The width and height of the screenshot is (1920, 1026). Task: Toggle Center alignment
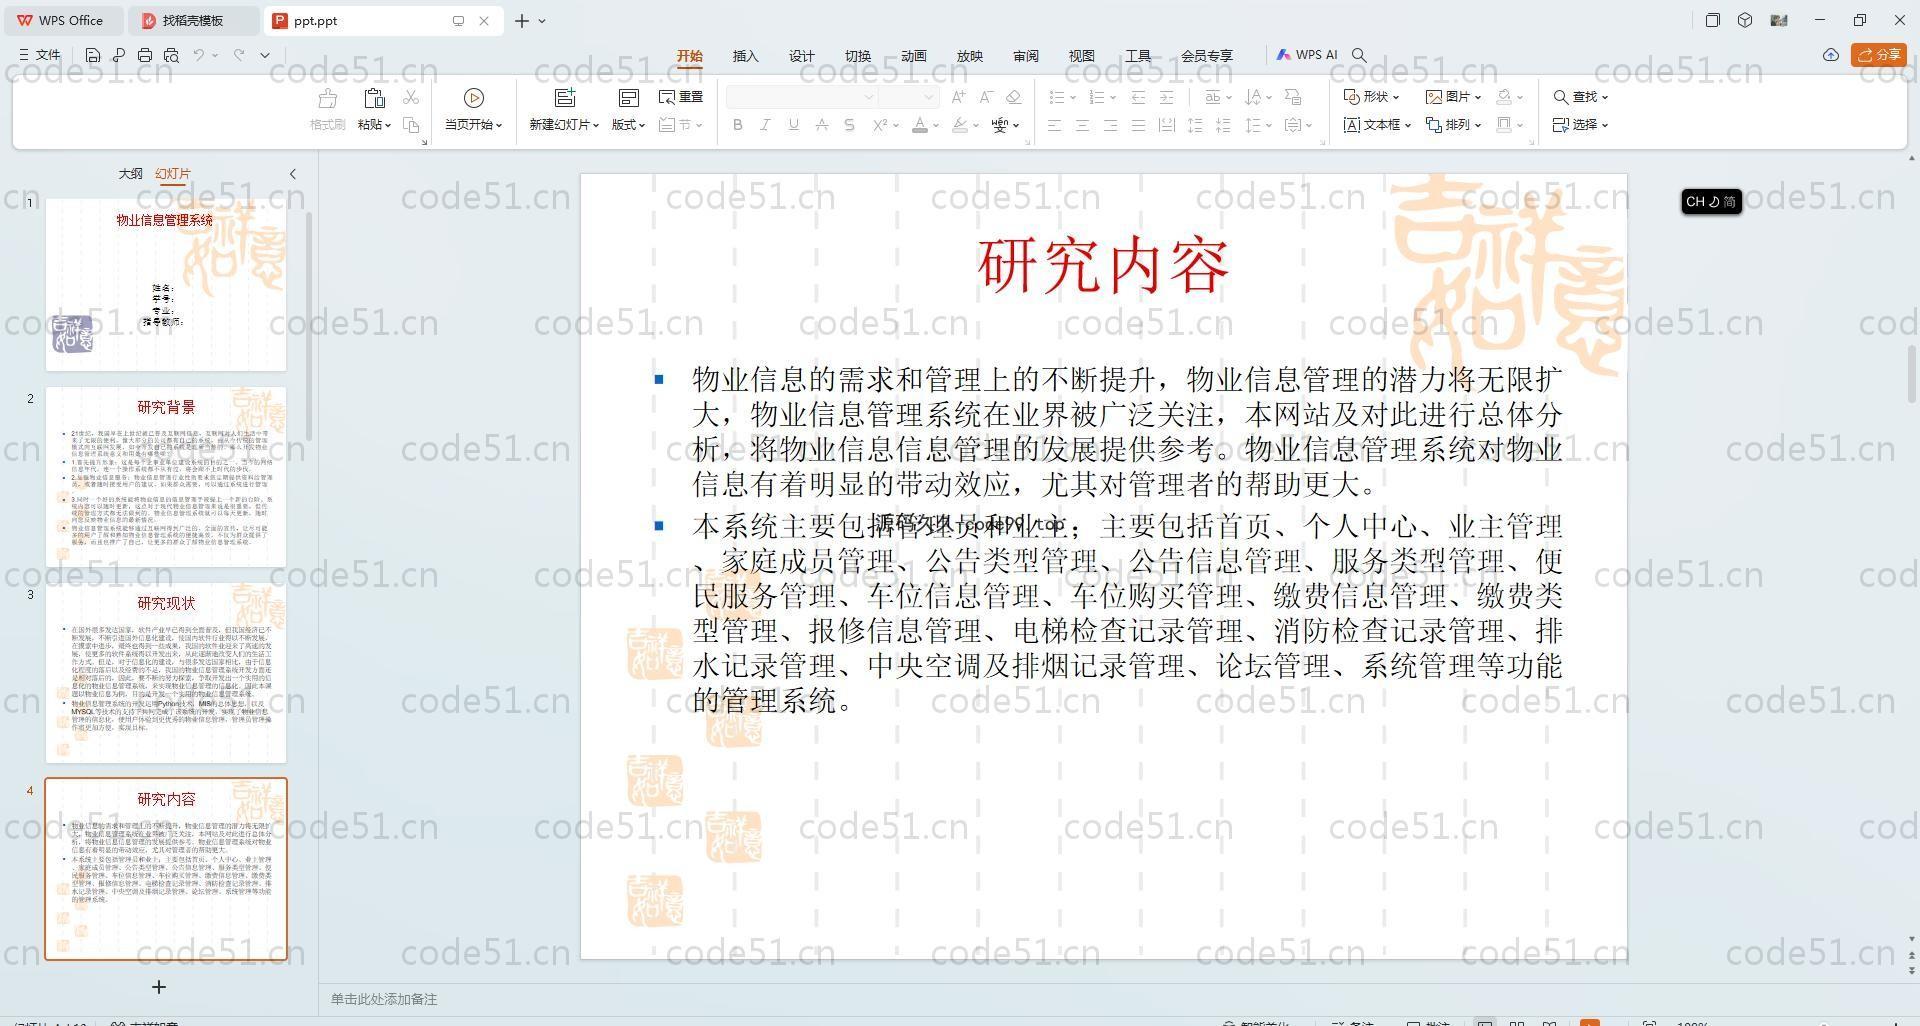(x=1082, y=125)
